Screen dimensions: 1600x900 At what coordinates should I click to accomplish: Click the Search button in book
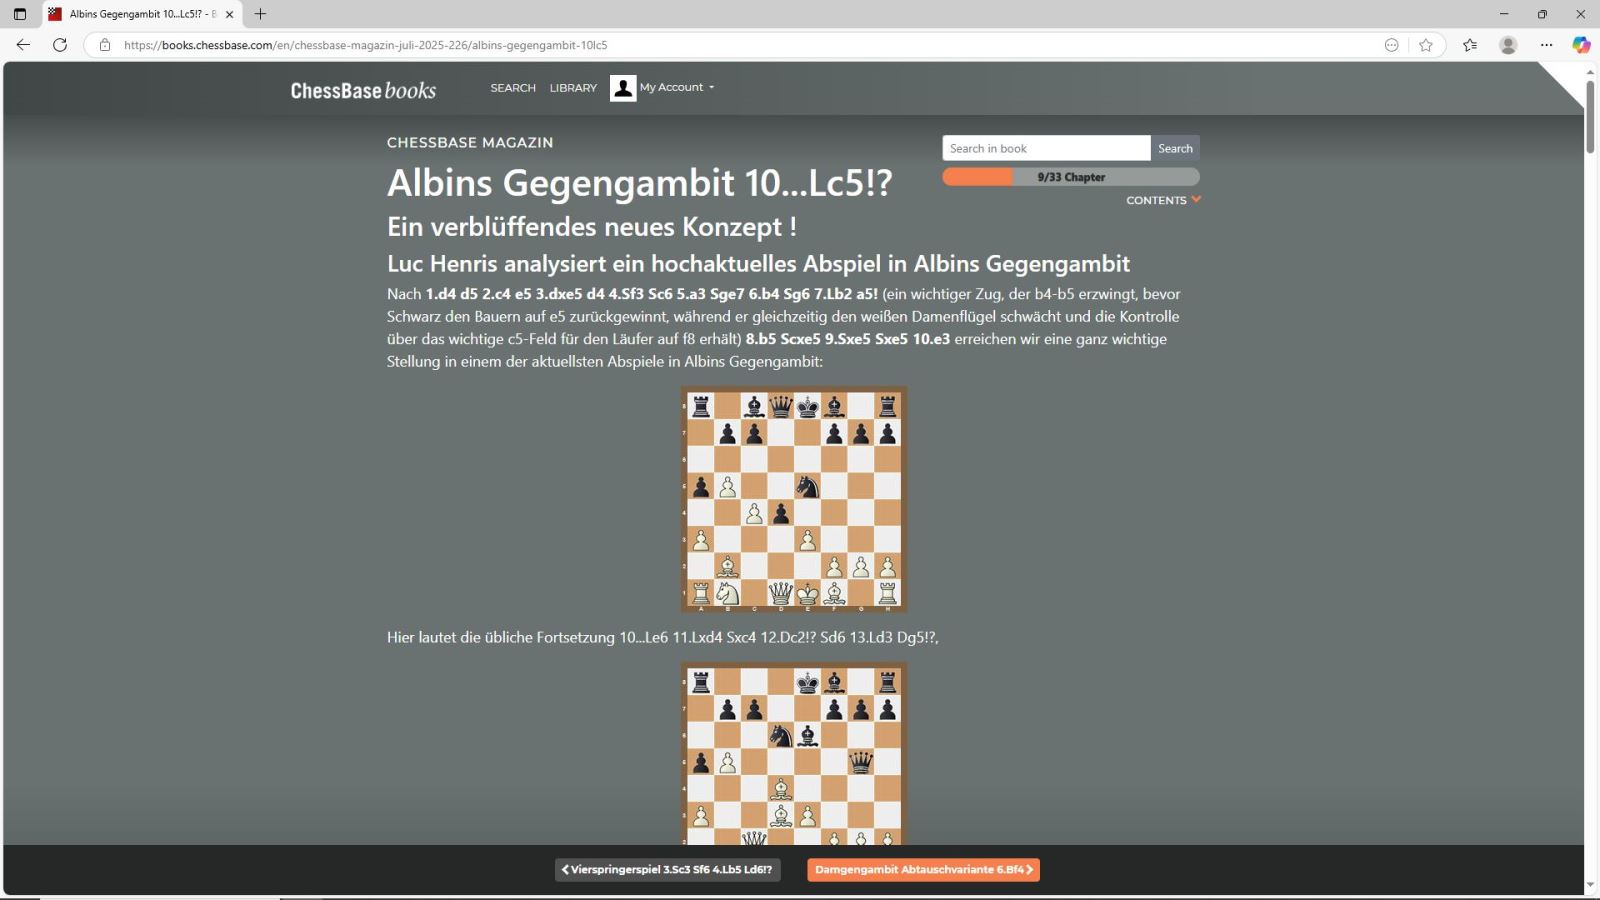pos(1175,148)
